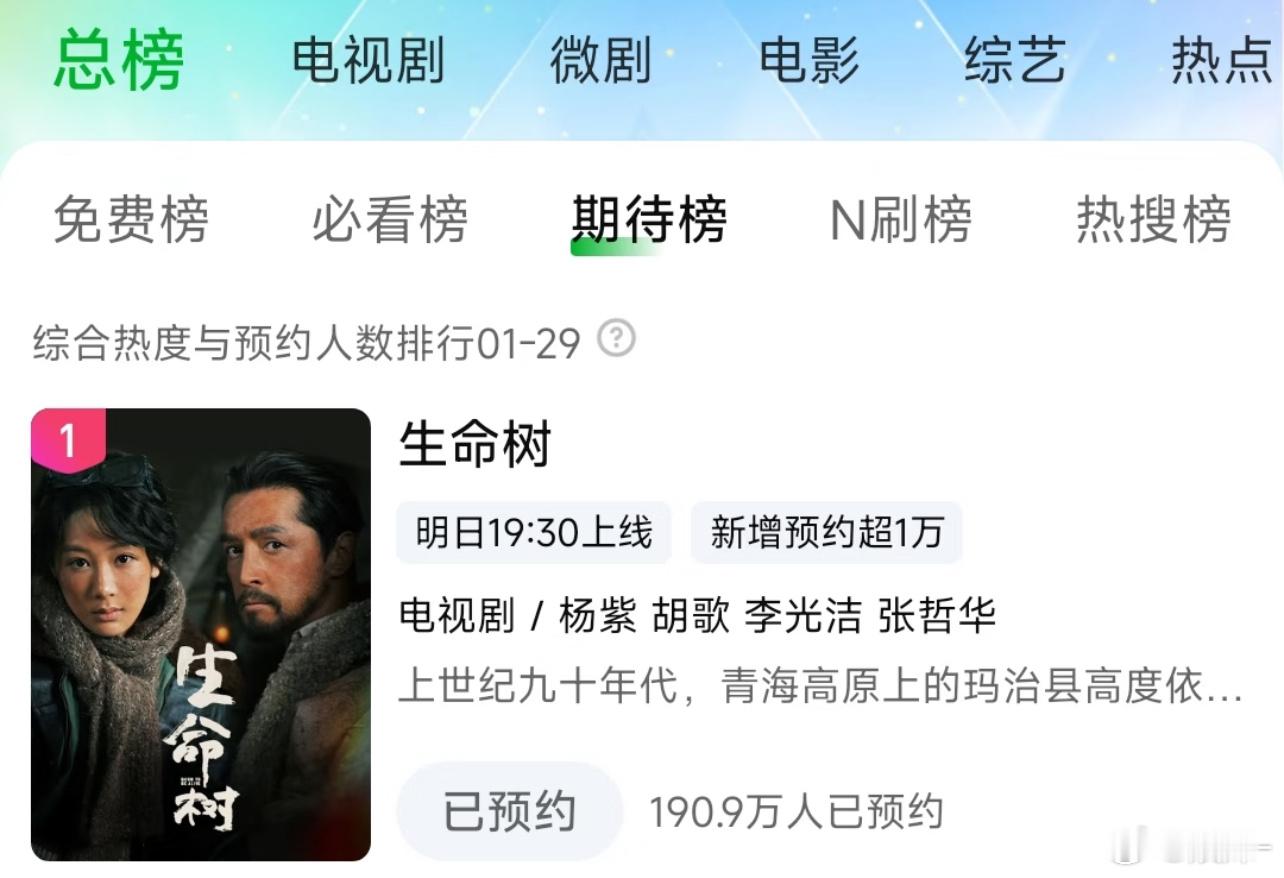Click the cast line 杨紫 胡歌 李光洁
Viewport: 1284px width, 878px height.
[710, 616]
